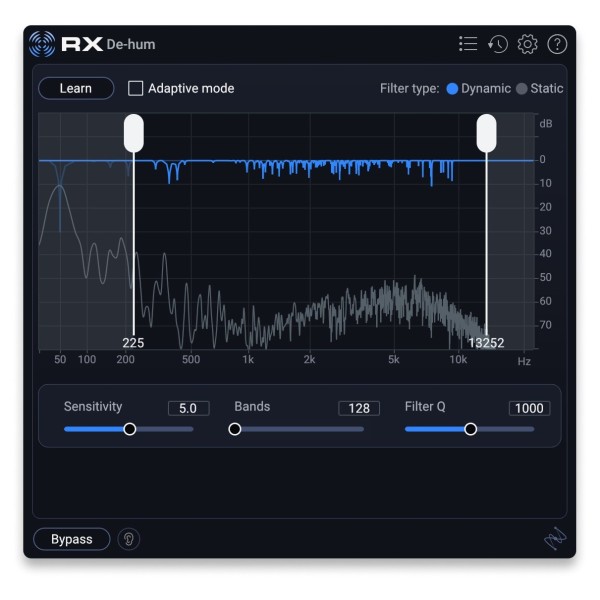Screen dimensions: 600x600
Task: Click the Bypass button
Action: click(72, 539)
